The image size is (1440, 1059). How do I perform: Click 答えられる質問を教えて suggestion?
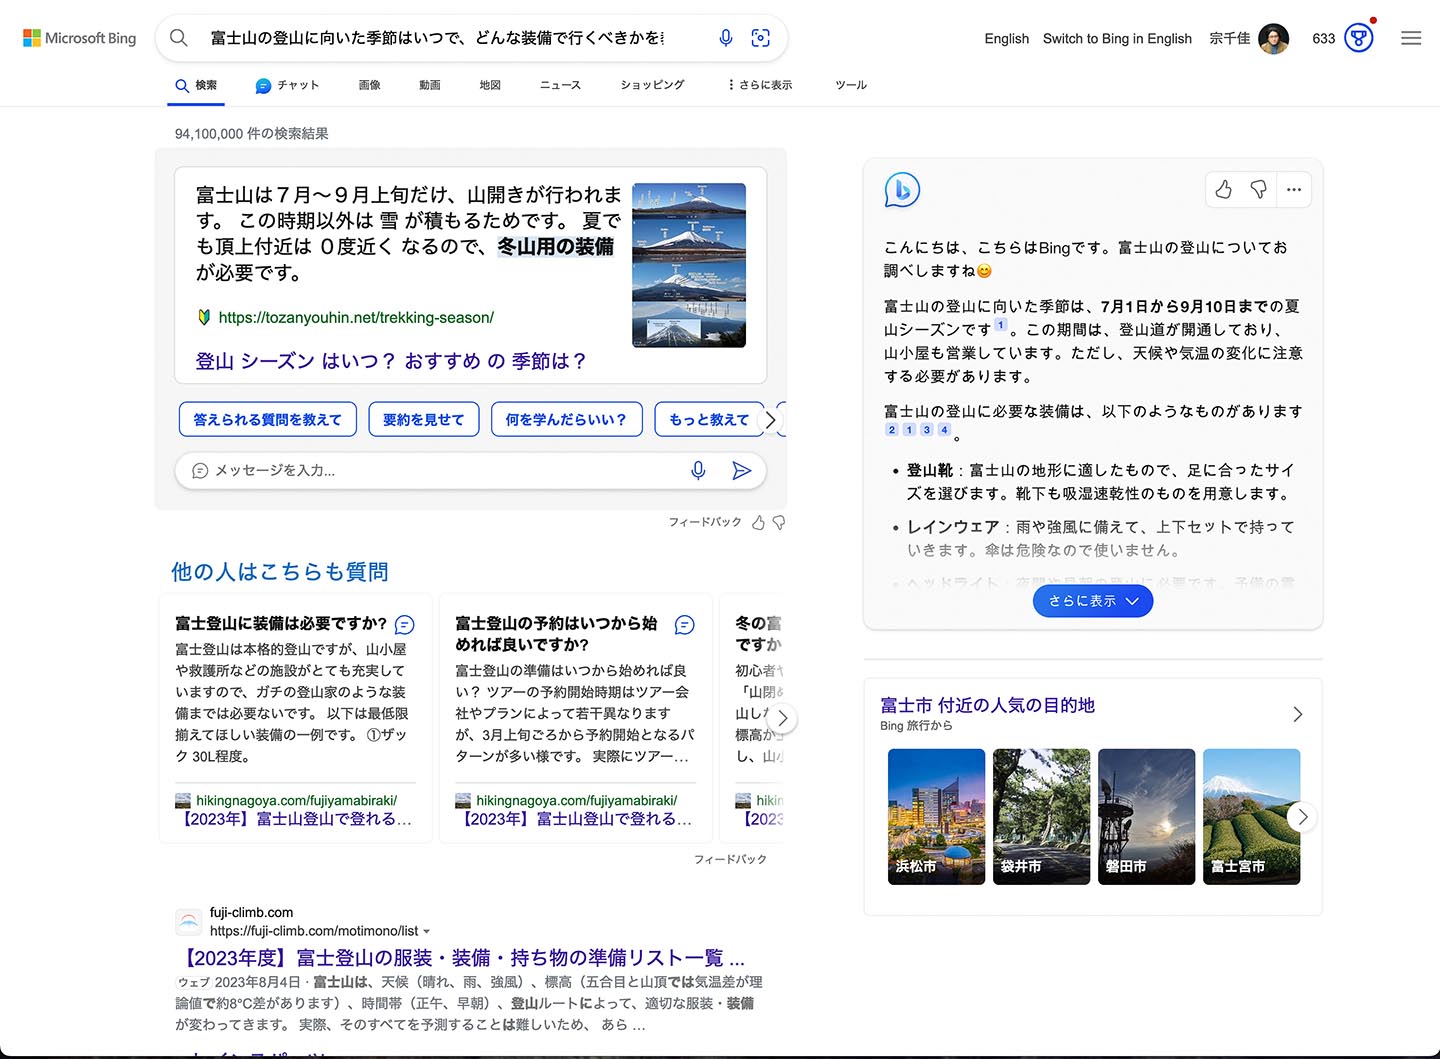click(x=267, y=419)
